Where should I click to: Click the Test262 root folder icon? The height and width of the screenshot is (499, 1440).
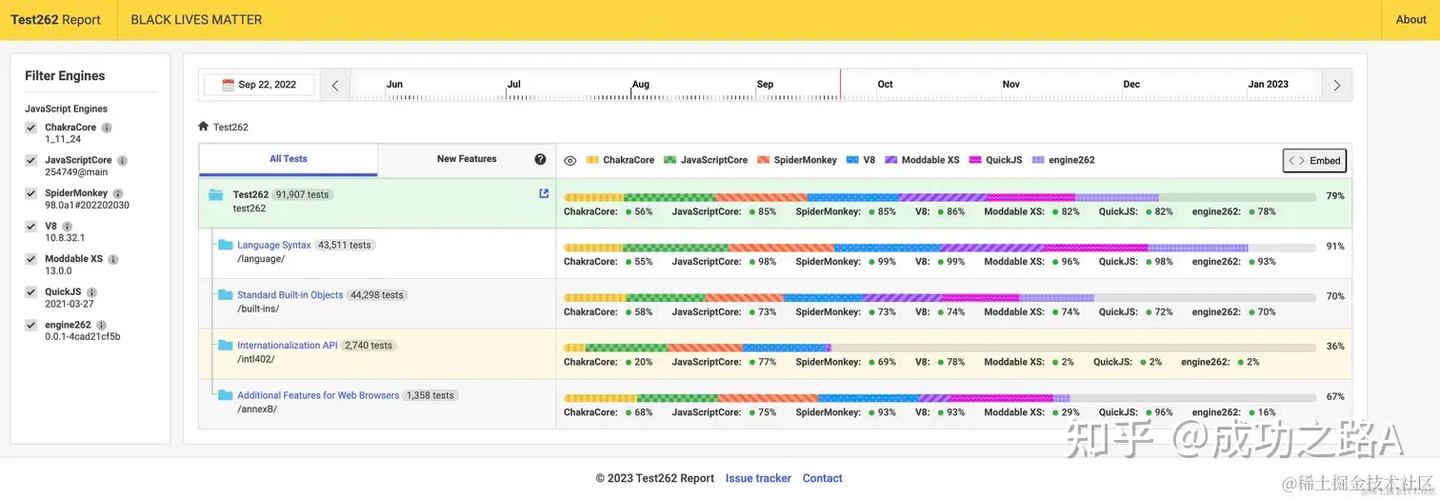click(216, 195)
